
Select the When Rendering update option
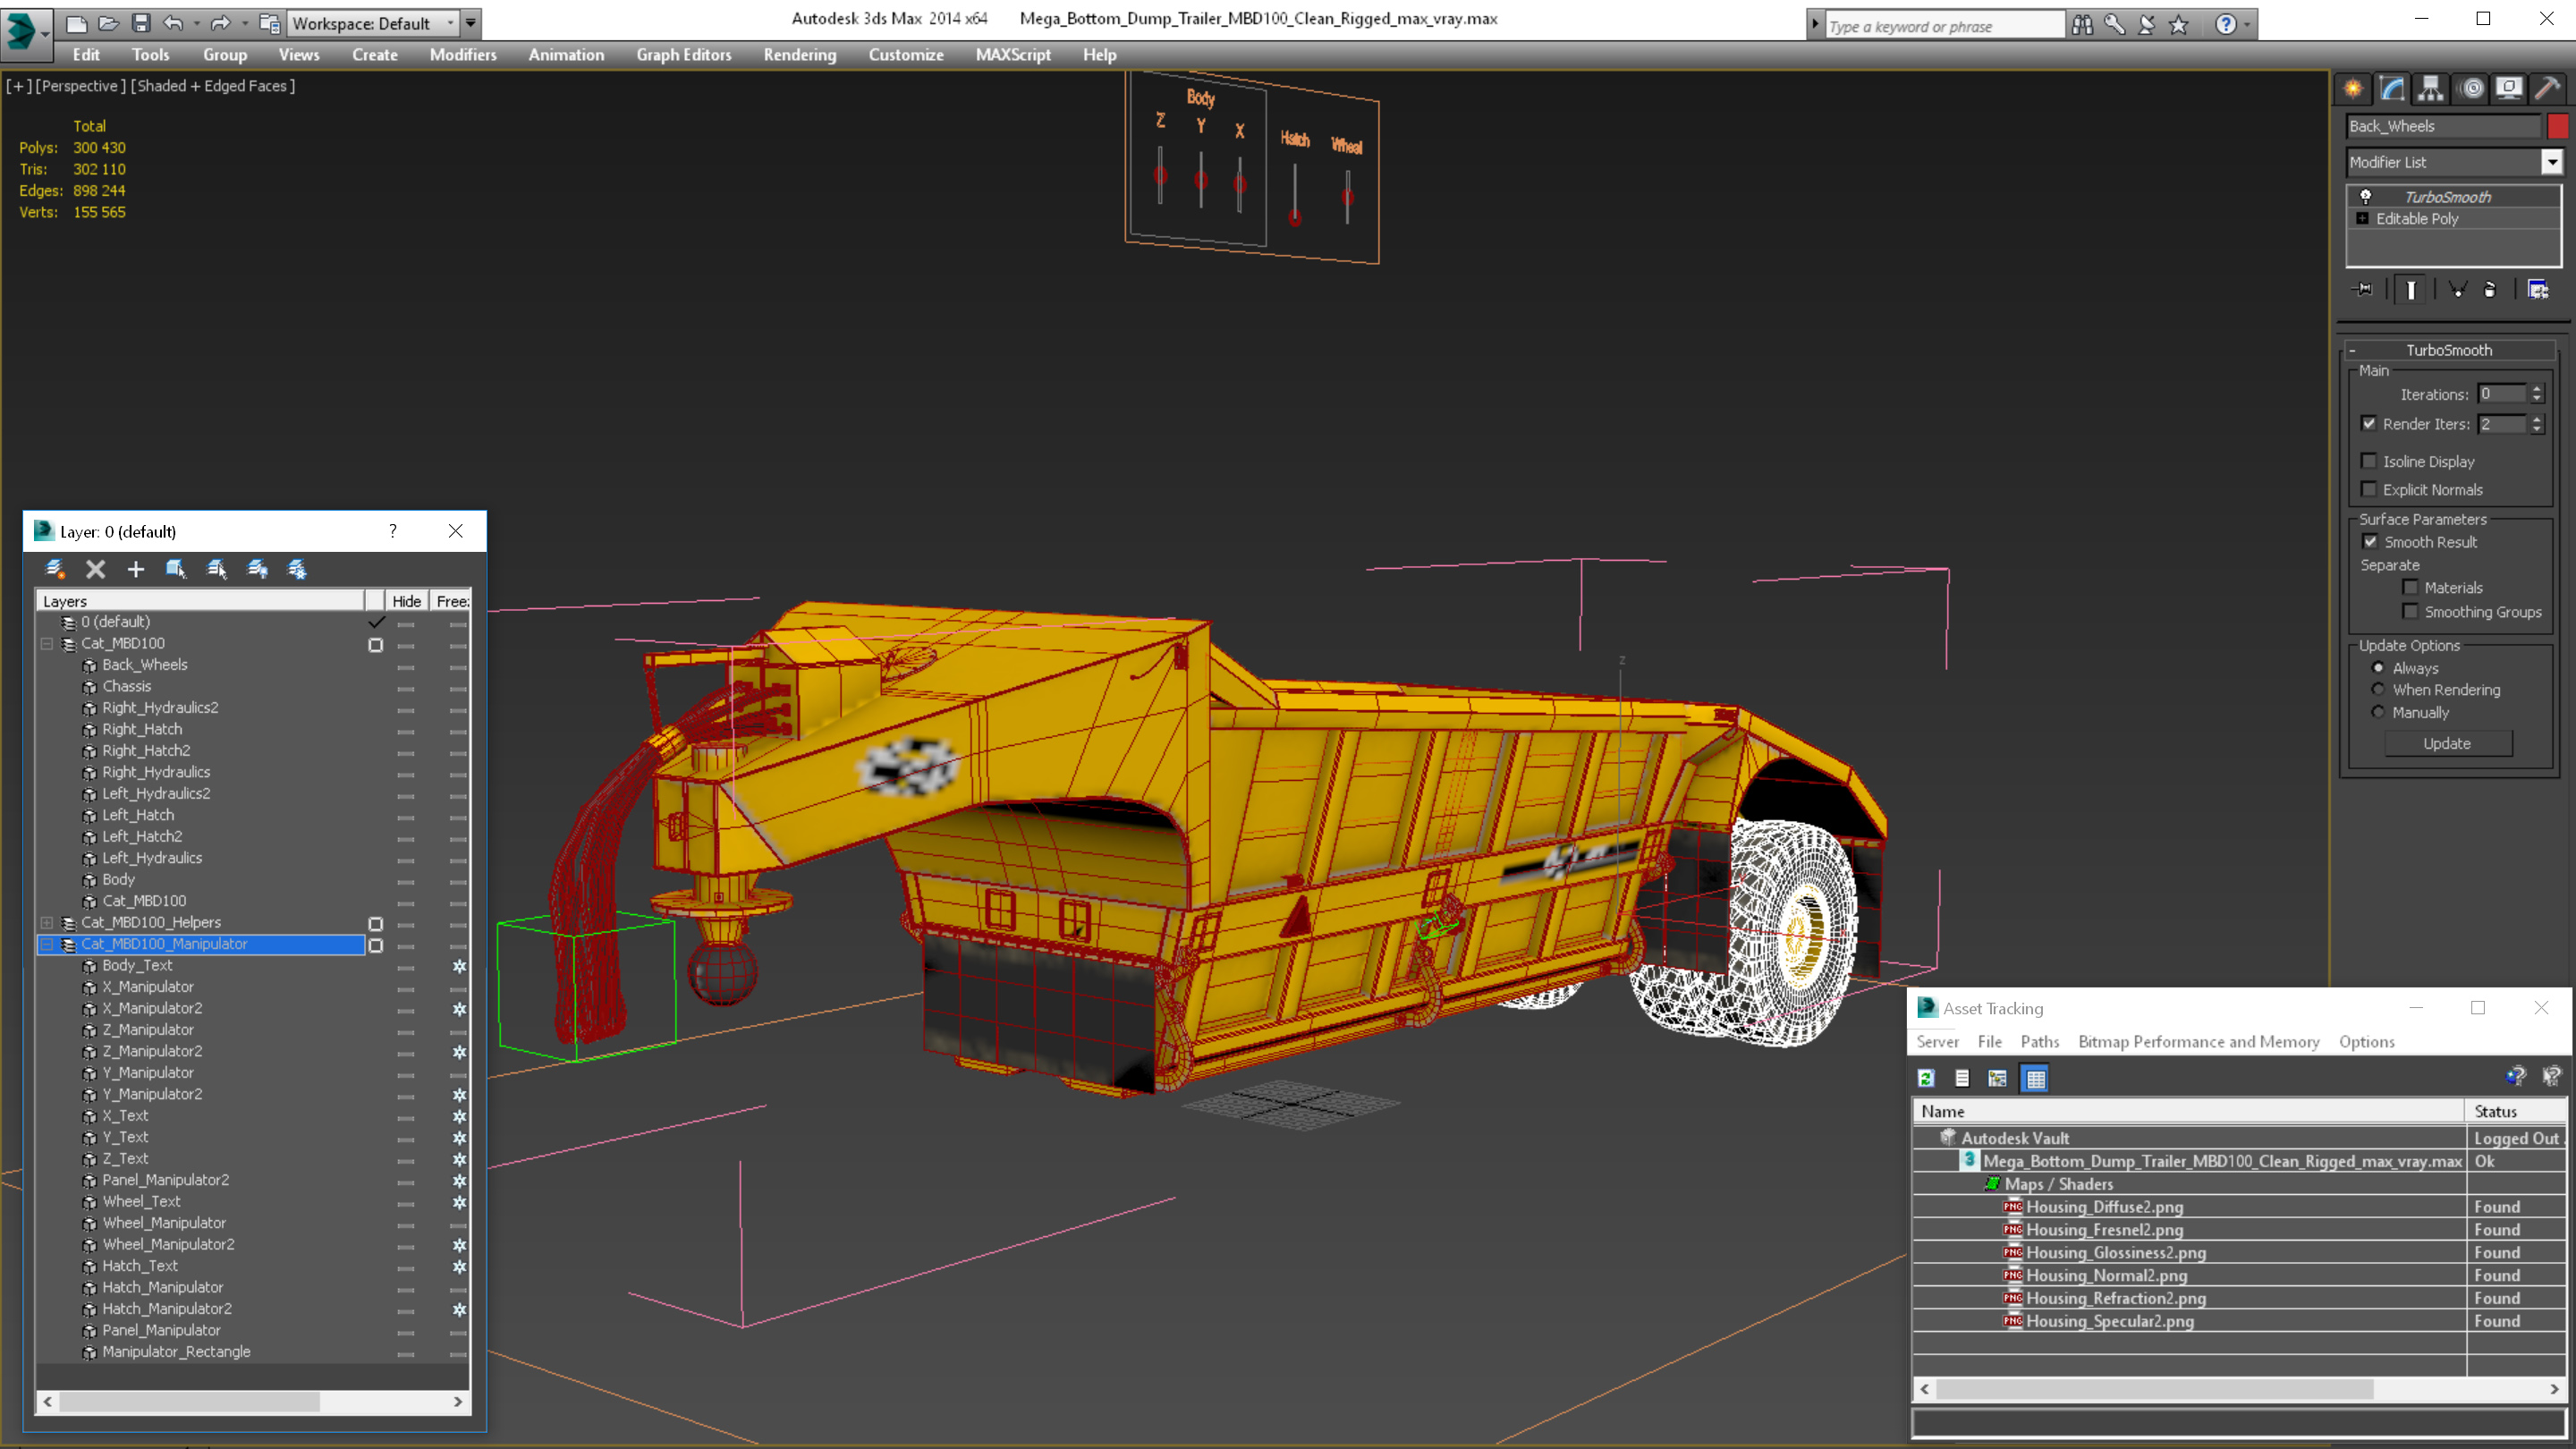click(x=2378, y=690)
